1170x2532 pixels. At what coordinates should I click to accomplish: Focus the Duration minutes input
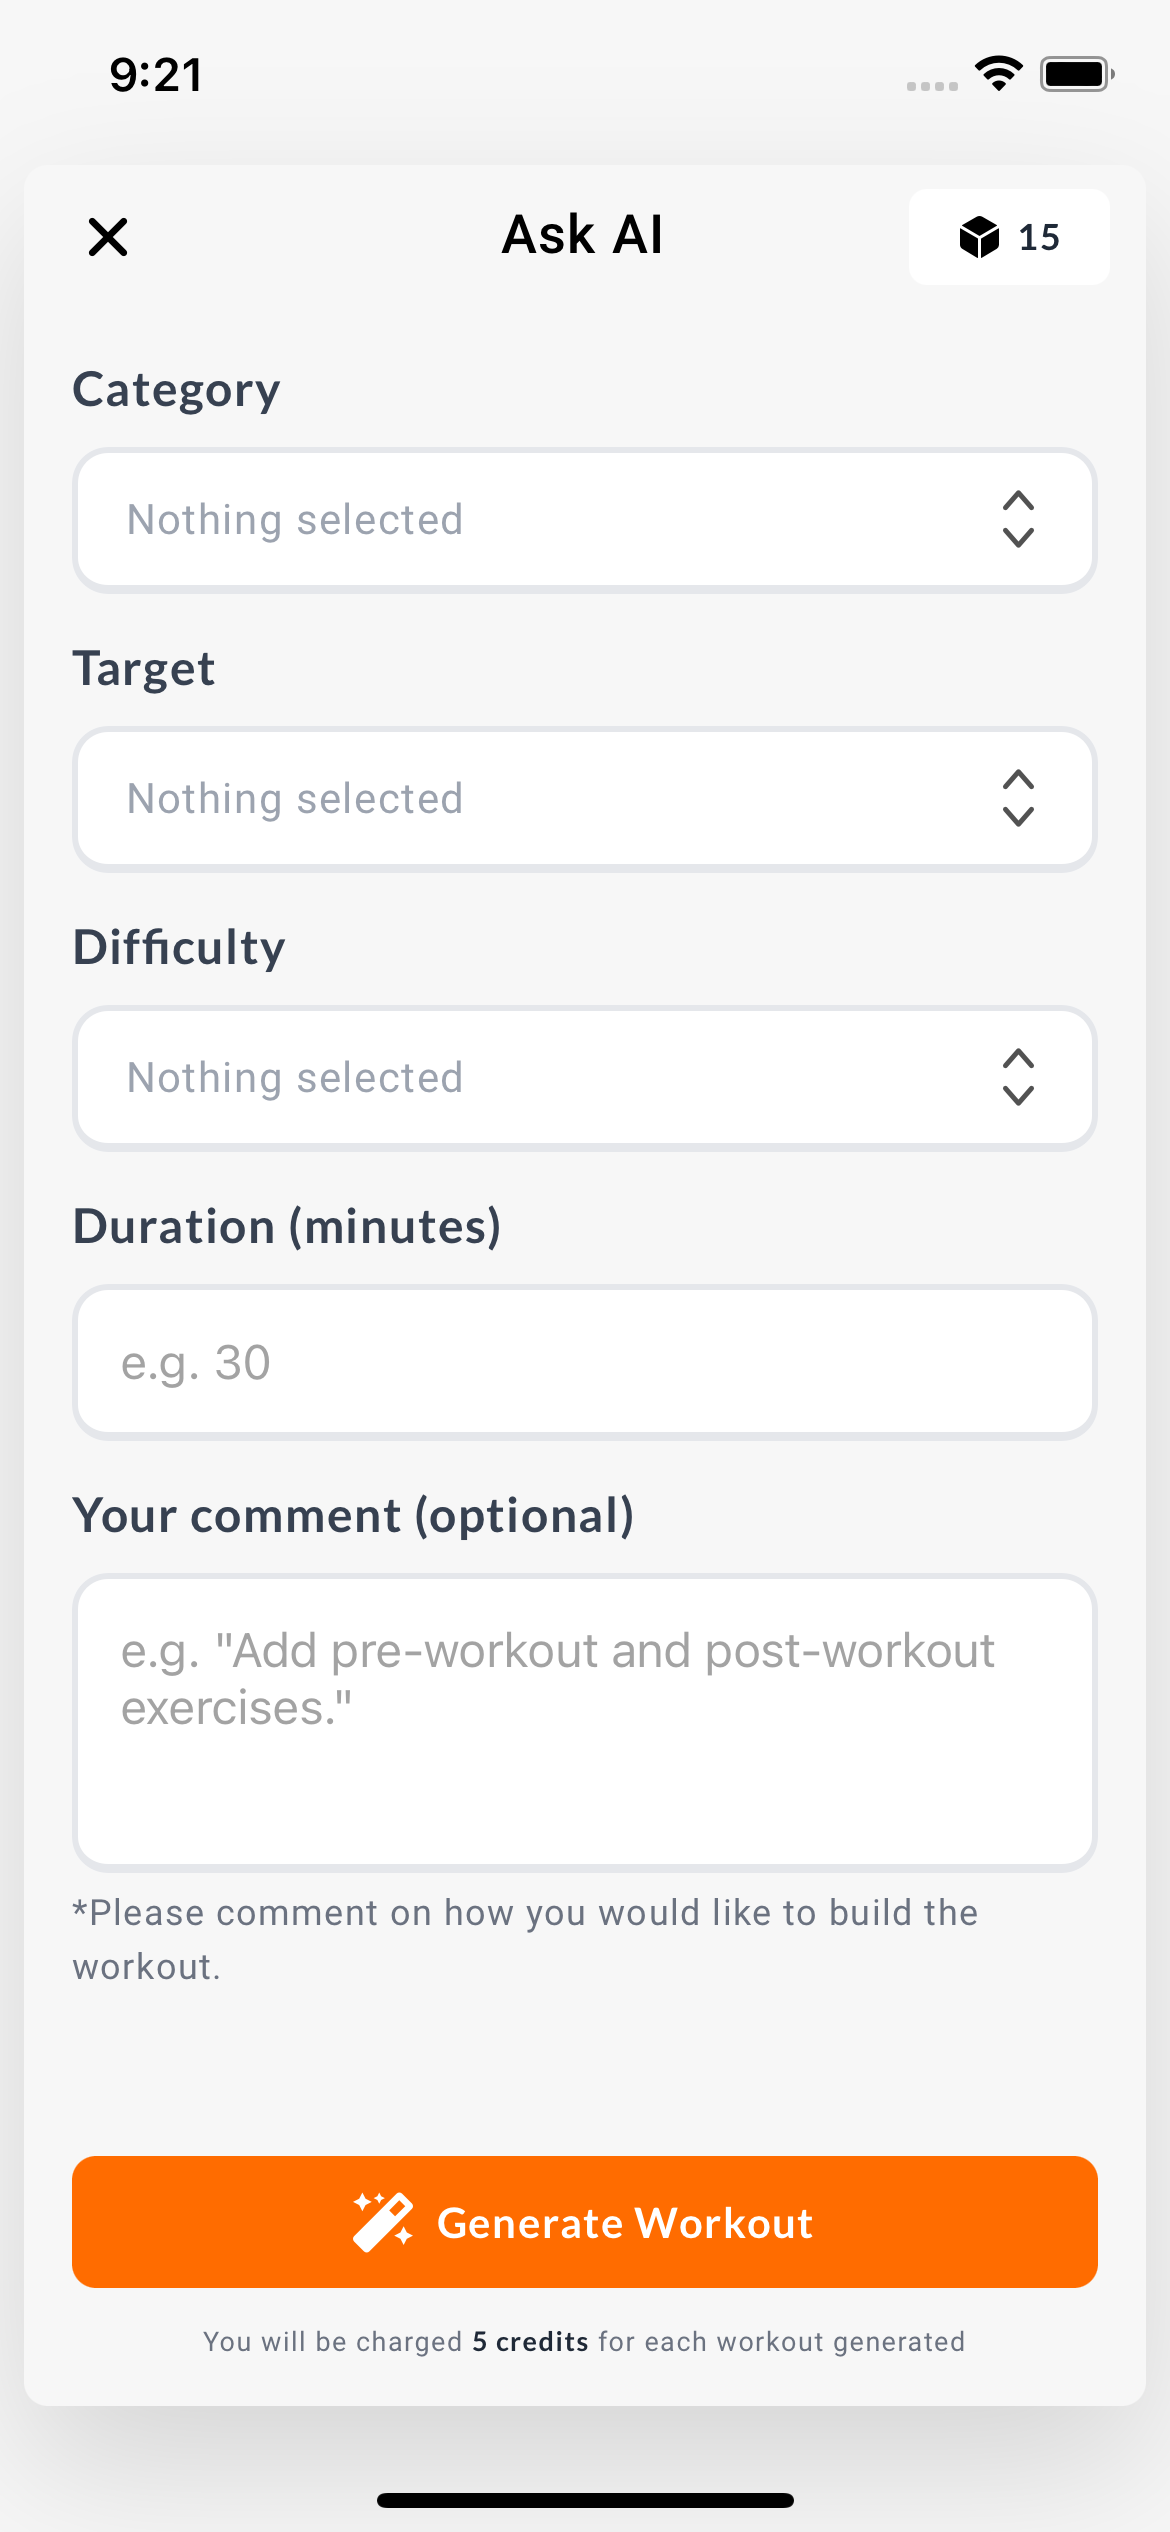point(585,1362)
